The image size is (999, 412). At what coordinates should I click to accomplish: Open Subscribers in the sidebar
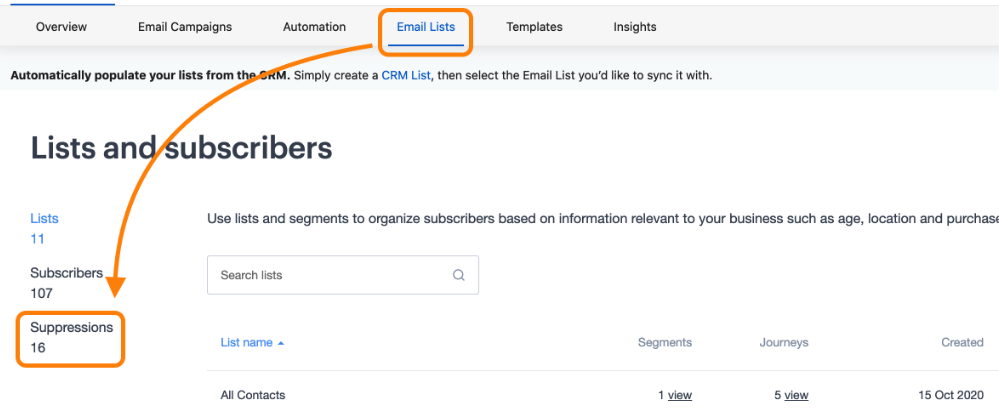click(x=66, y=273)
